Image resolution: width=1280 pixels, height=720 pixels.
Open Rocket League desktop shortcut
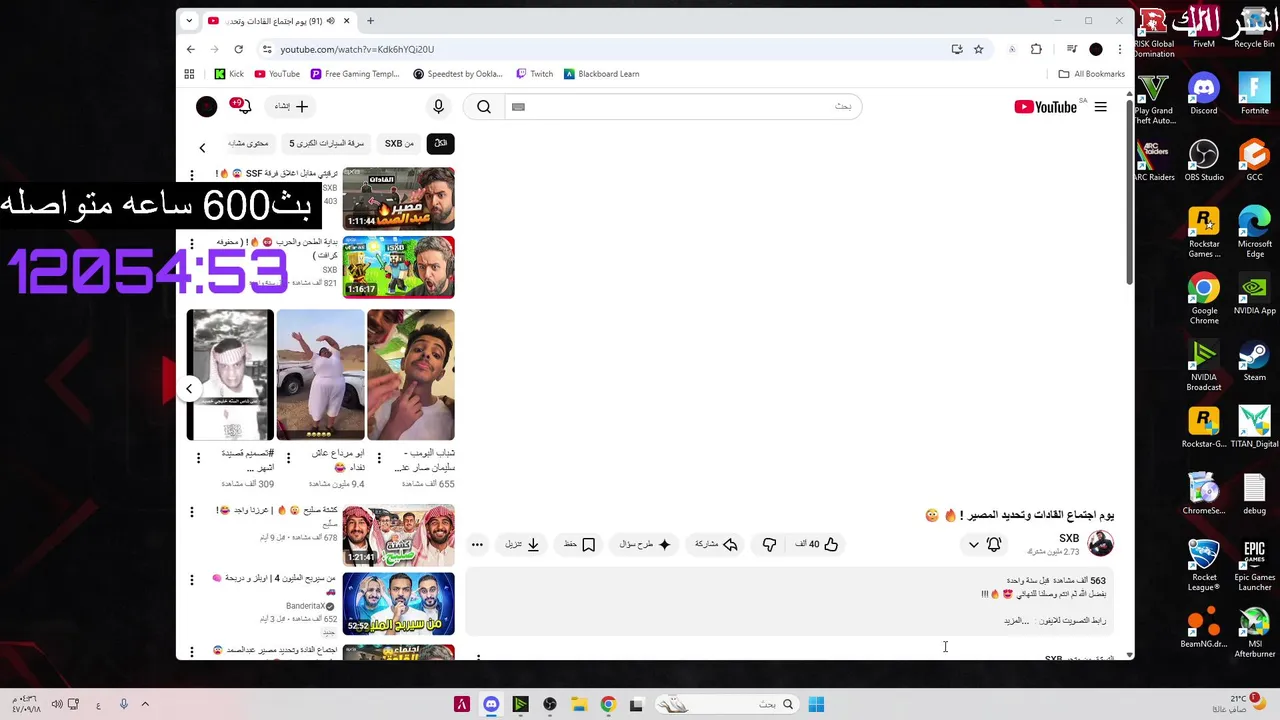(x=1204, y=566)
